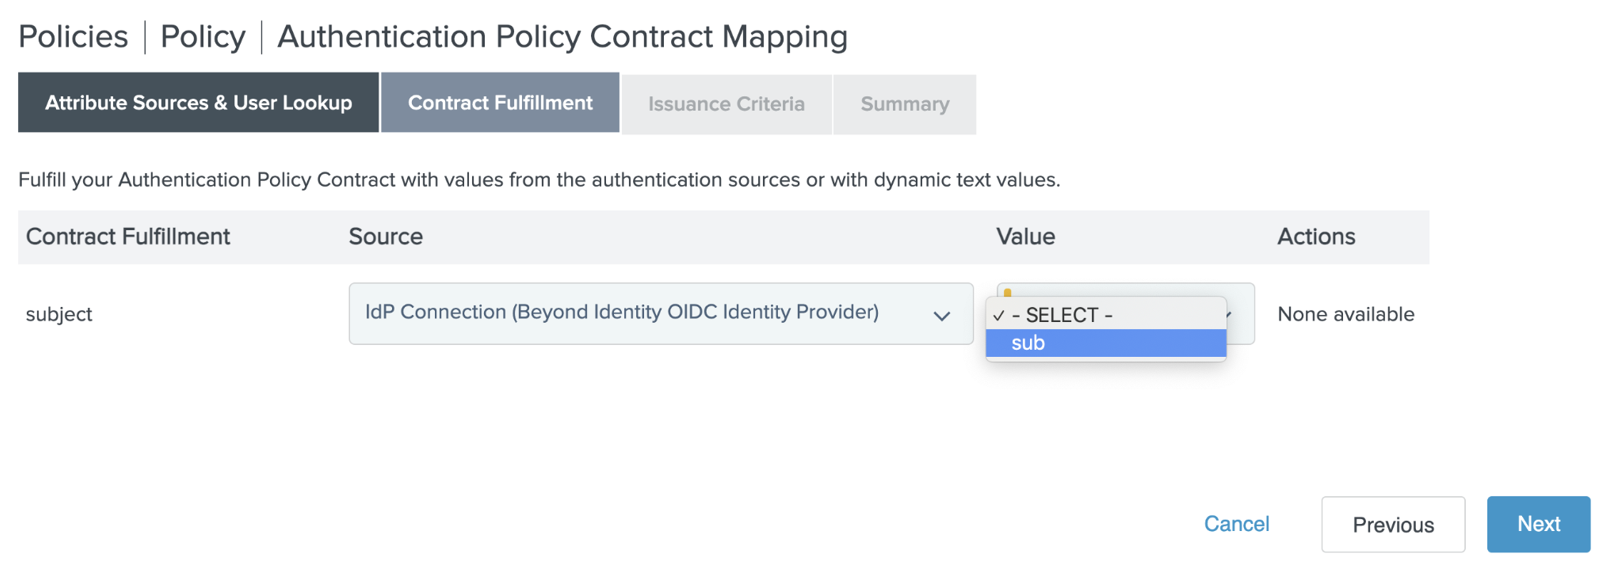This screenshot has height=569, width=1619.
Task: Click the Policies breadcrumb heading
Action: point(73,37)
